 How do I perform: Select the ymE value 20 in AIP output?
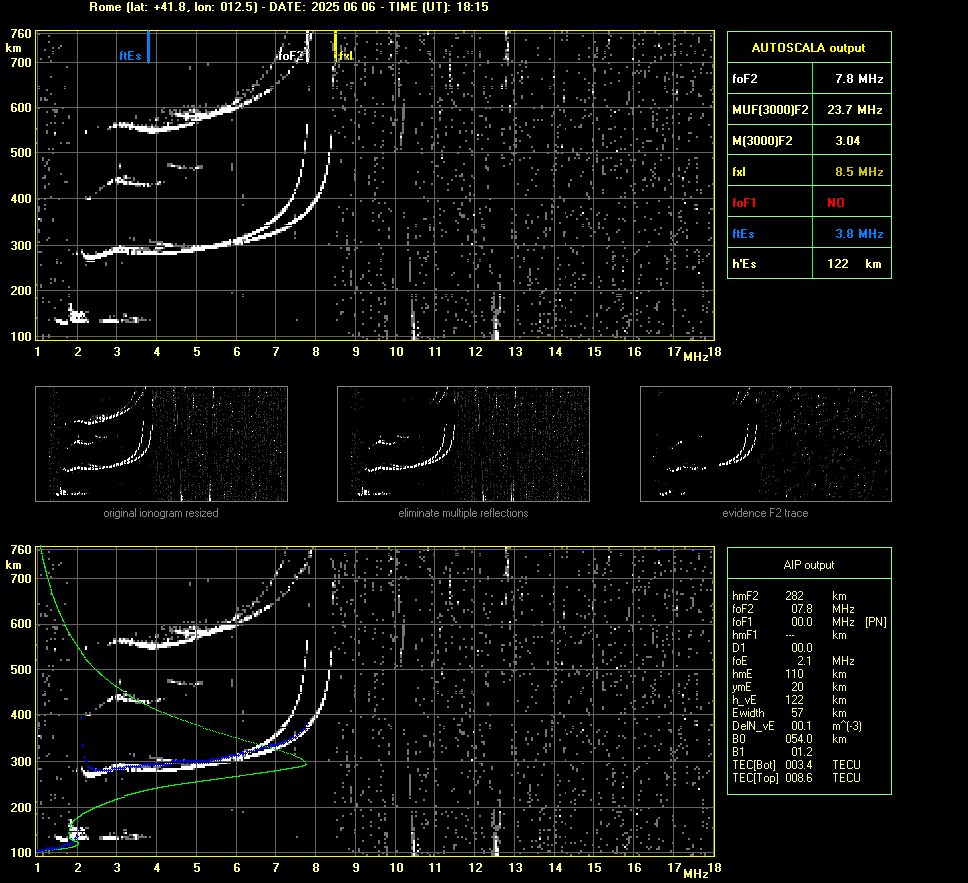pyautogui.click(x=798, y=687)
